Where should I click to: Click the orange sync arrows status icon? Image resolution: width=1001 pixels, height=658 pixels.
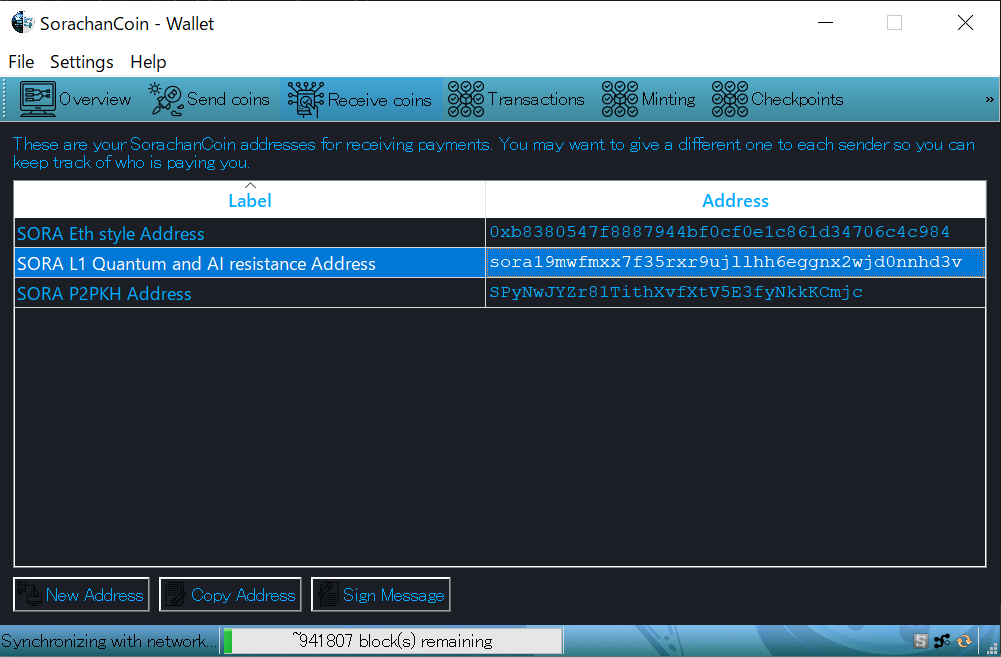pyautogui.click(x=964, y=641)
